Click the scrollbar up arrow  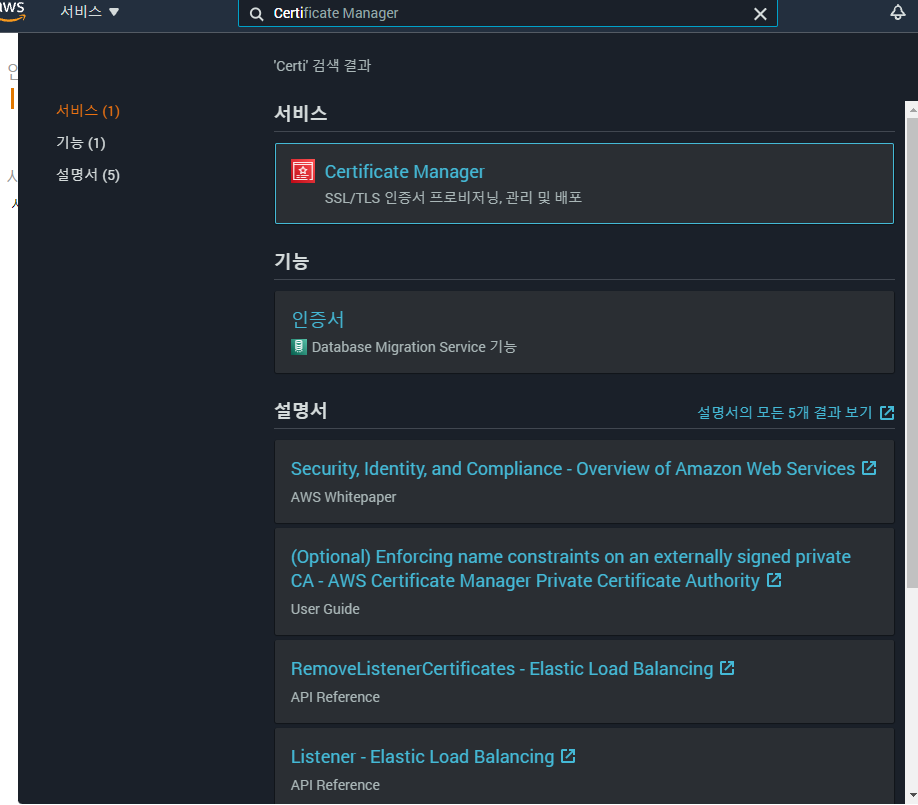click(912, 109)
